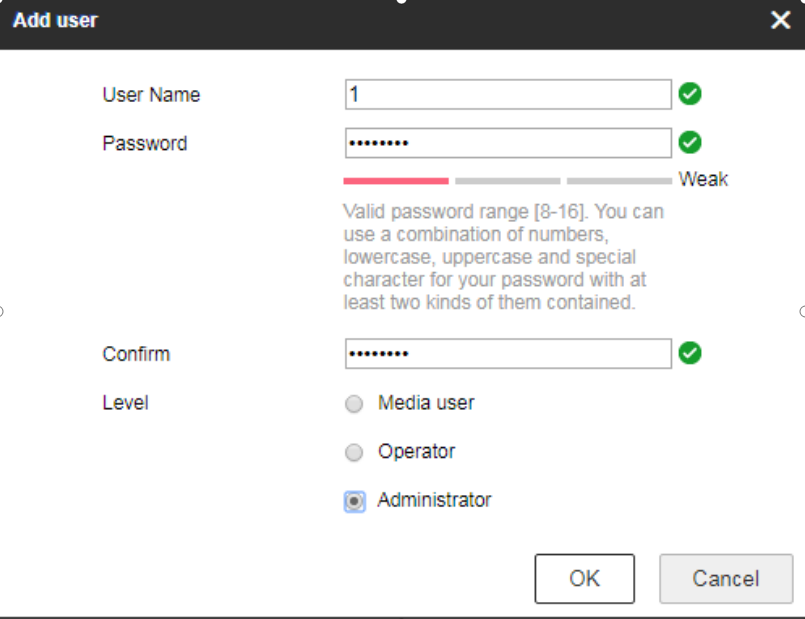The height and width of the screenshot is (619, 805).
Task: Close the Add user dialog
Action: pos(780,20)
